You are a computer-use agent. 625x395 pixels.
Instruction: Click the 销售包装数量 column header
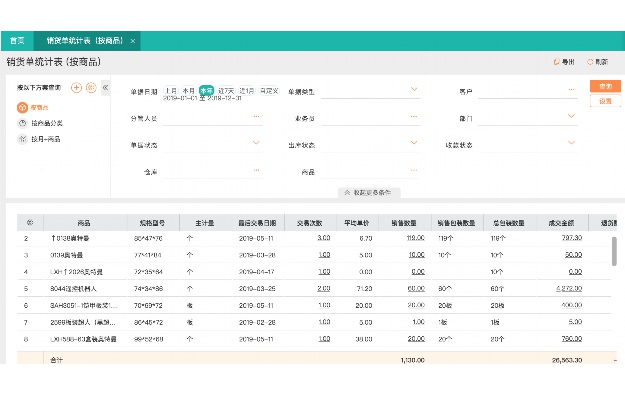click(456, 223)
